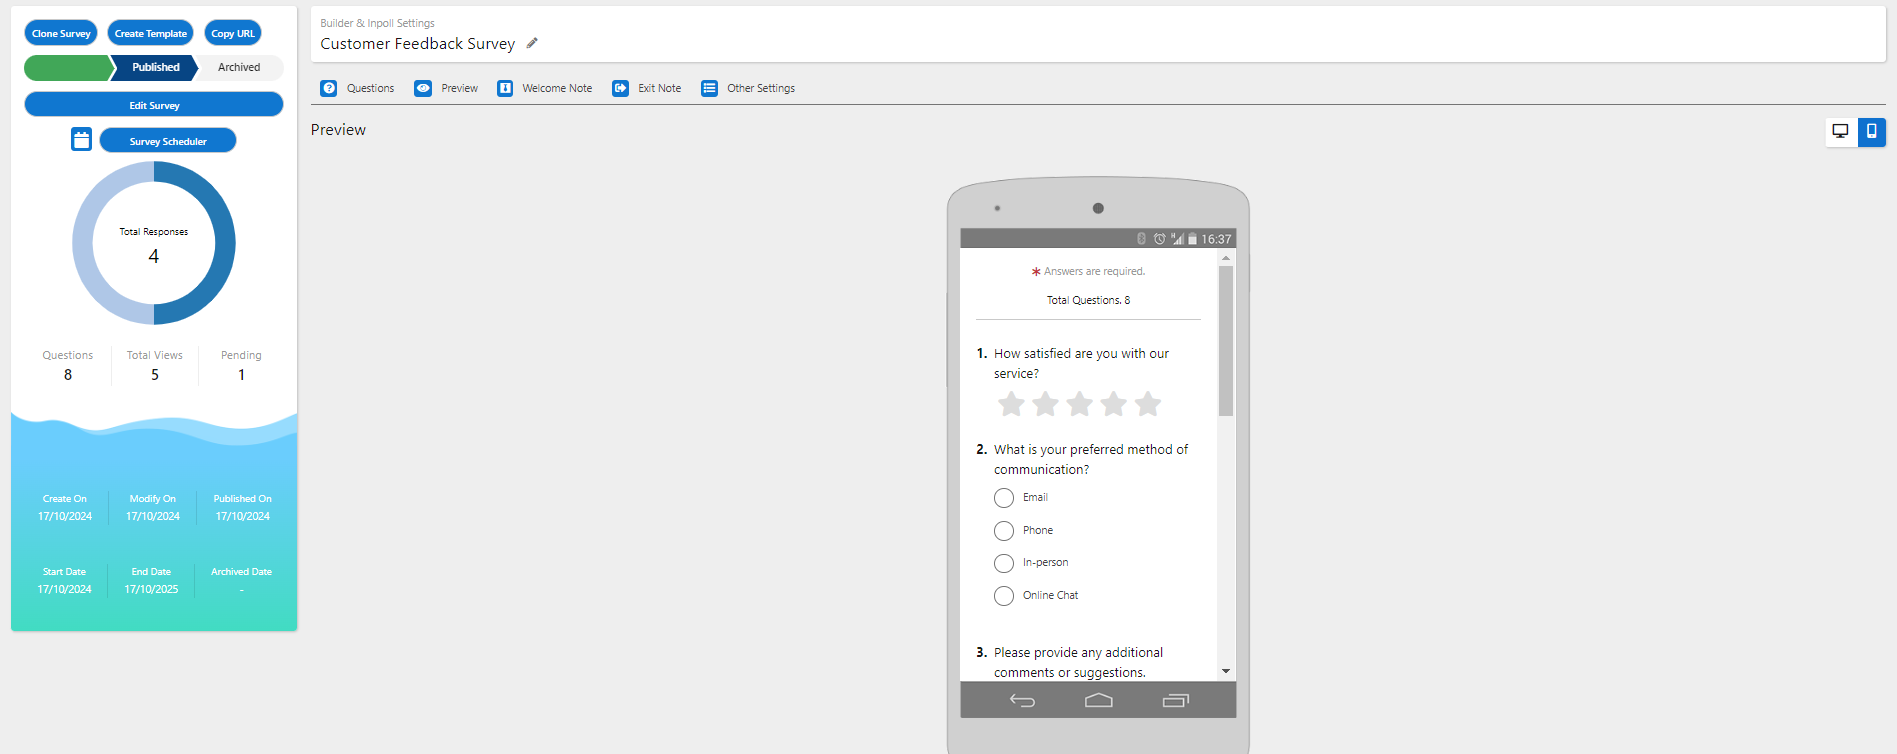
Task: Click the Edit Survey button
Action: (x=154, y=105)
